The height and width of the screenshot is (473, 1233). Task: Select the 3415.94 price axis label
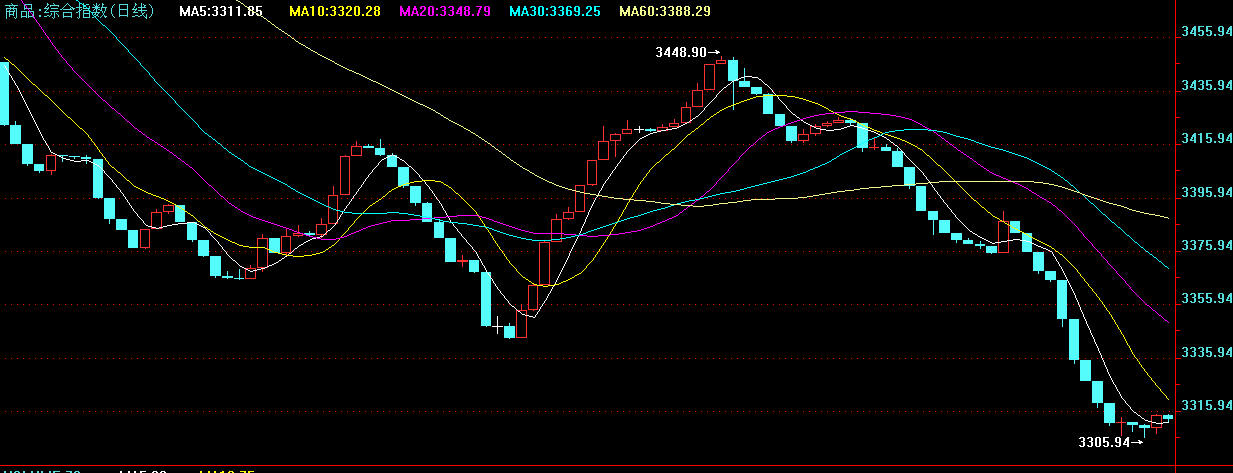[x=1206, y=138]
